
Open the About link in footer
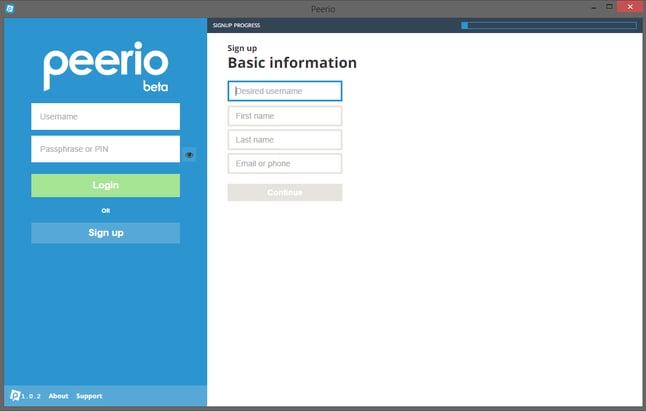click(x=58, y=396)
